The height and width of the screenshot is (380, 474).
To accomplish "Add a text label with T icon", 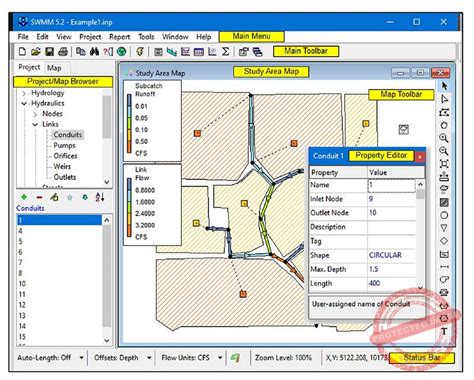I will pyautogui.click(x=444, y=331).
